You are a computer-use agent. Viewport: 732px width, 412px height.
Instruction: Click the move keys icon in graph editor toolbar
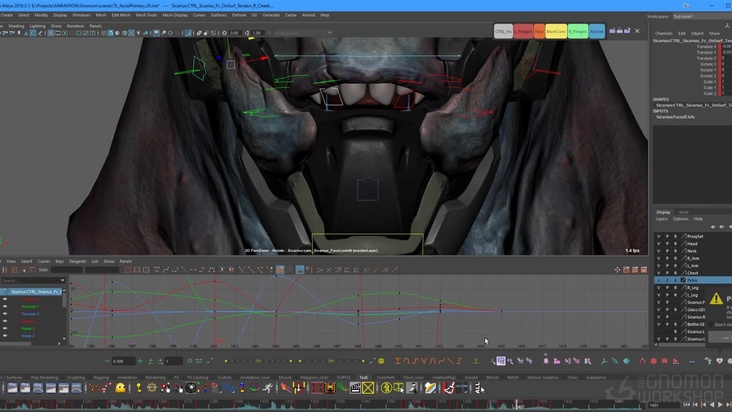pyautogui.click(x=5, y=270)
